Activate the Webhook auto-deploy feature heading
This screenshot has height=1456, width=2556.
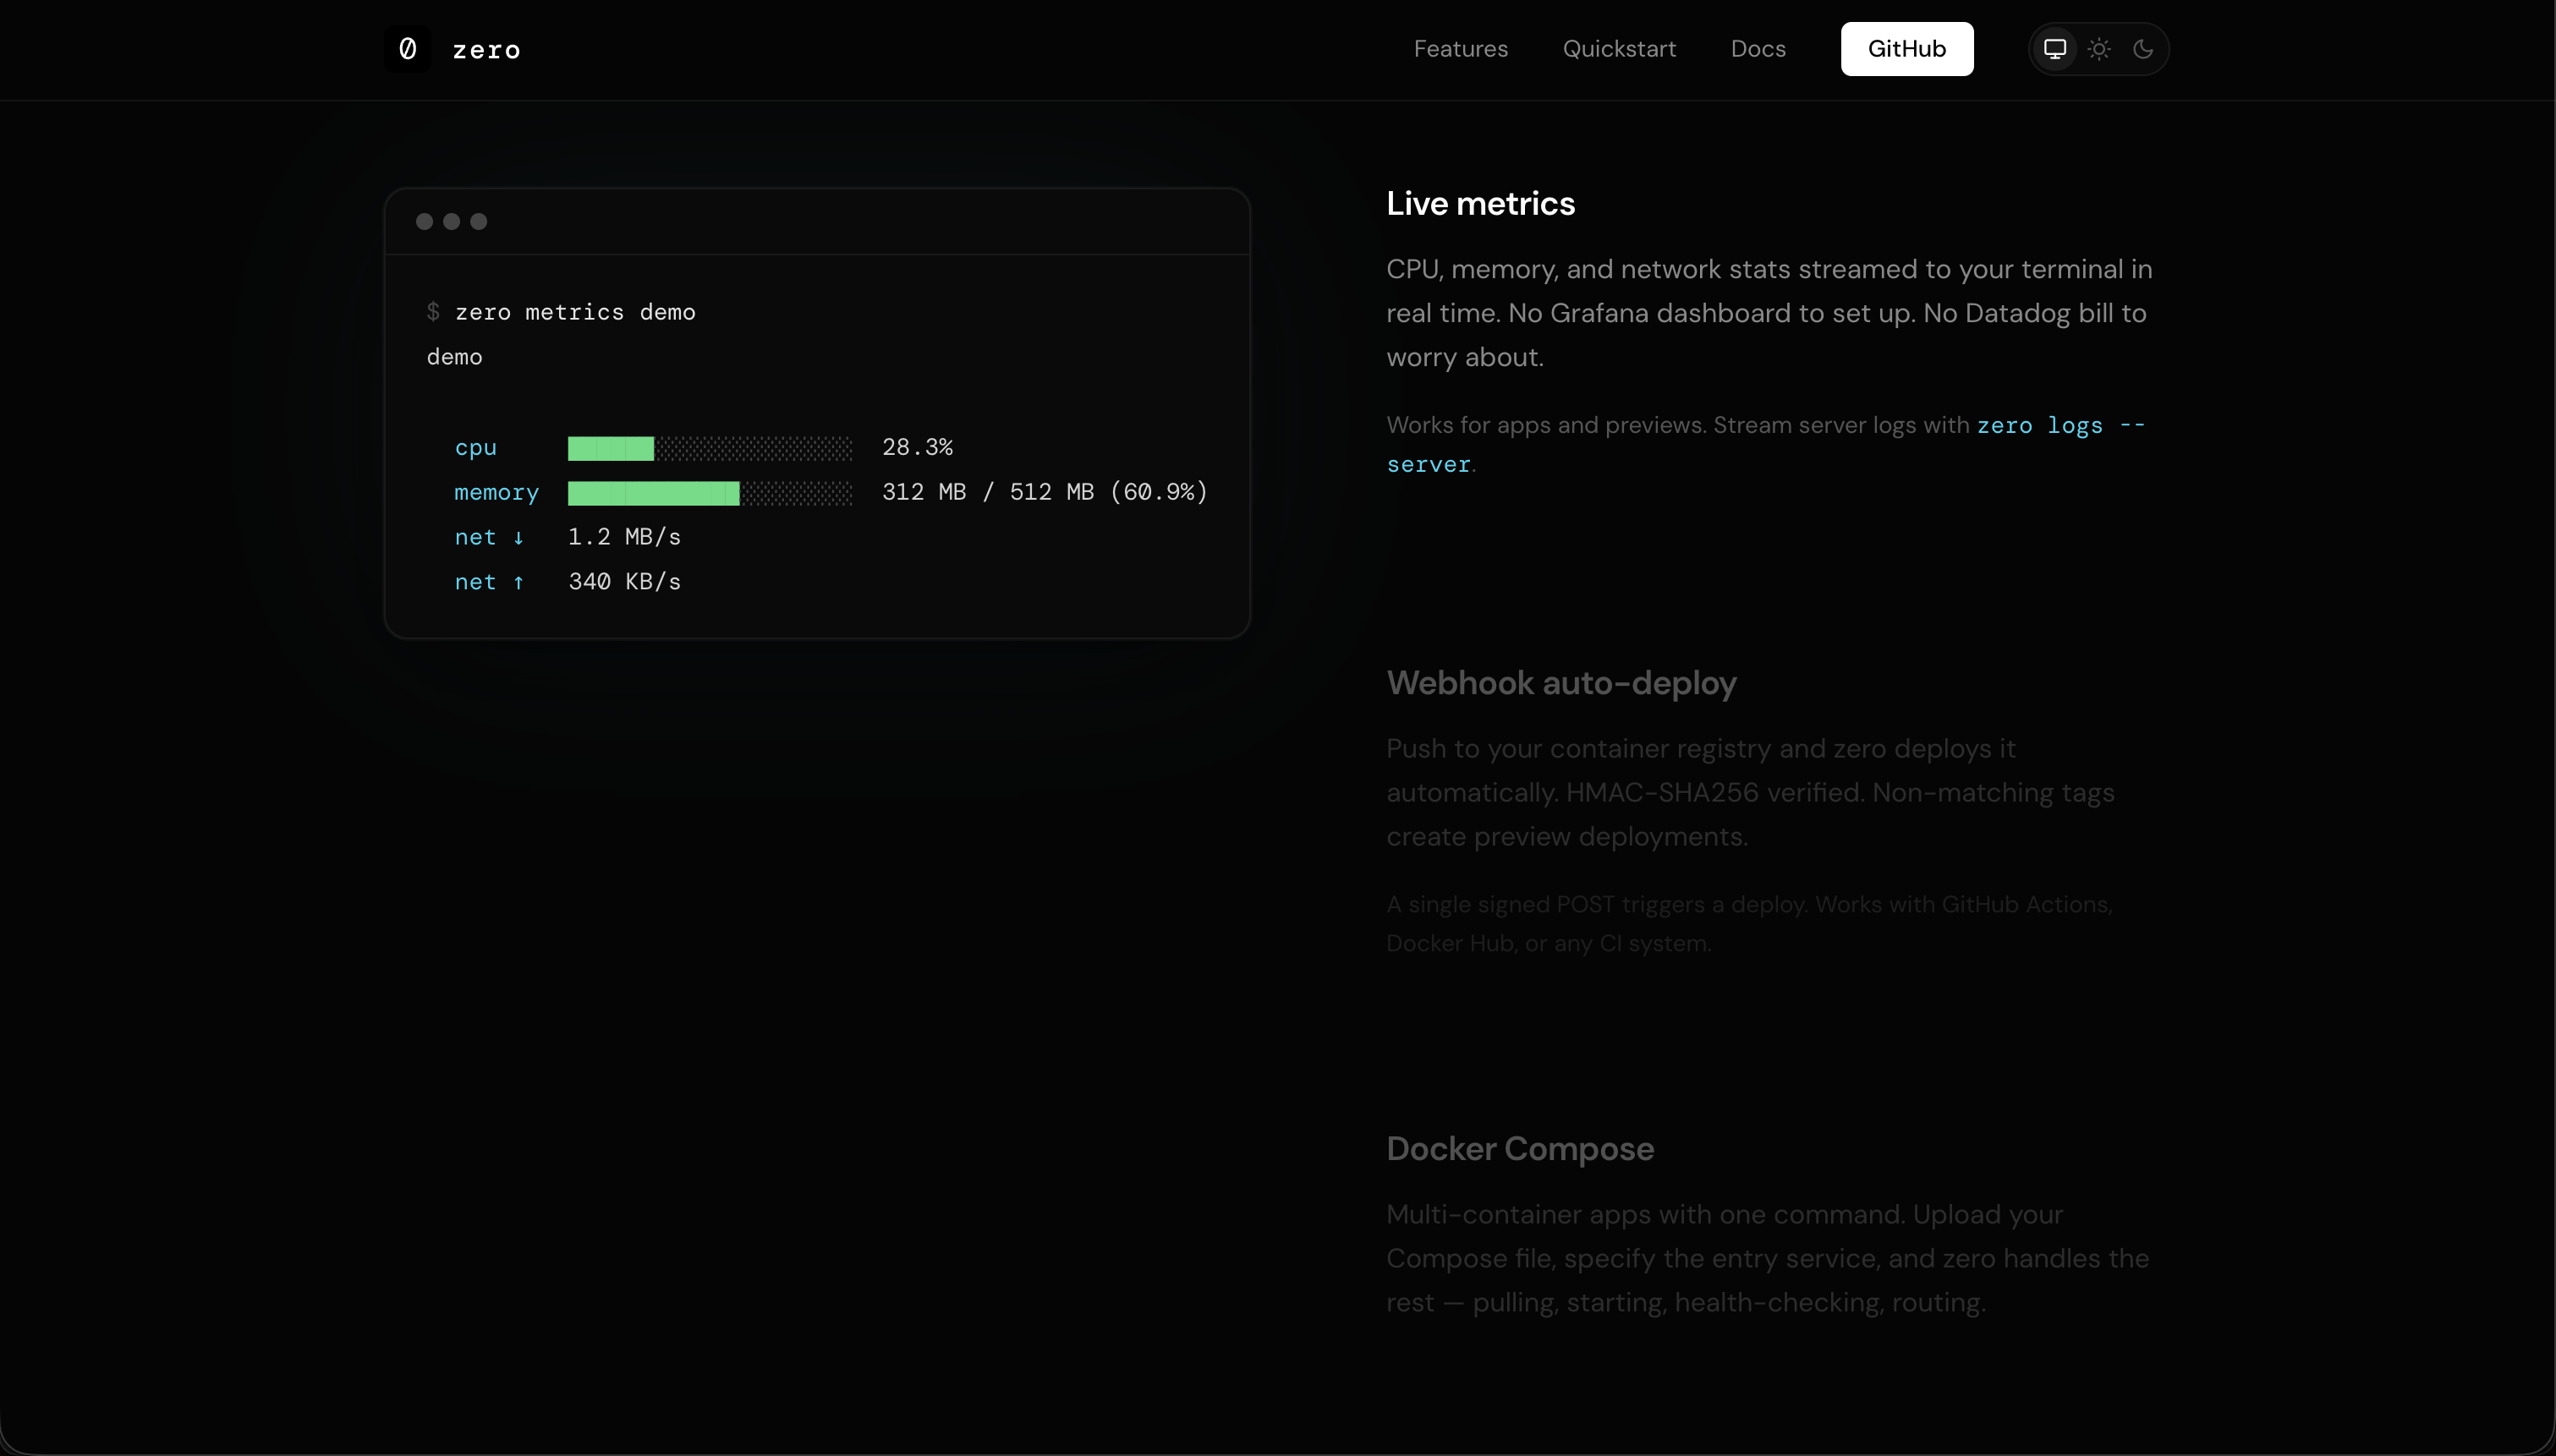tap(1561, 683)
